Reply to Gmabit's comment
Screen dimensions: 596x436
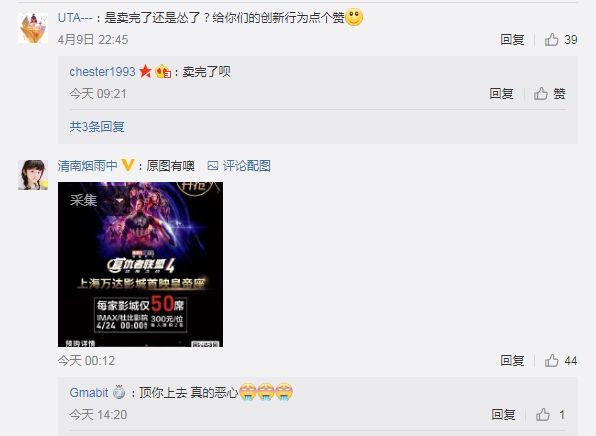point(503,414)
